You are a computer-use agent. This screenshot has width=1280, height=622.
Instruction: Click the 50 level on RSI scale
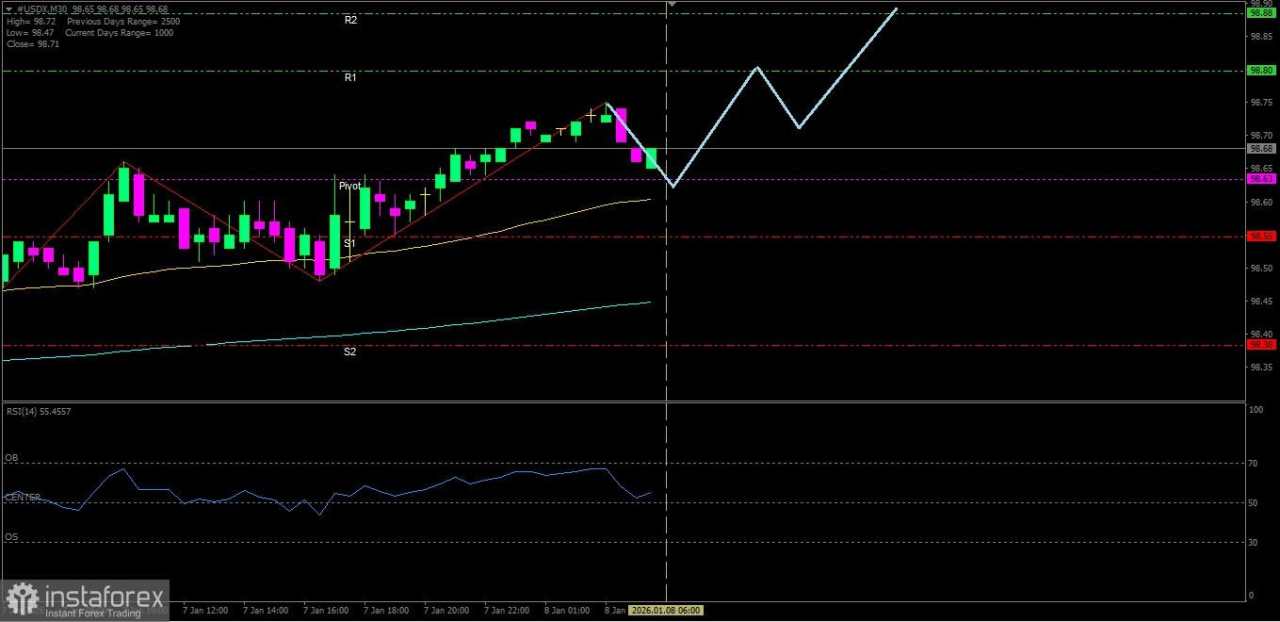1254,502
